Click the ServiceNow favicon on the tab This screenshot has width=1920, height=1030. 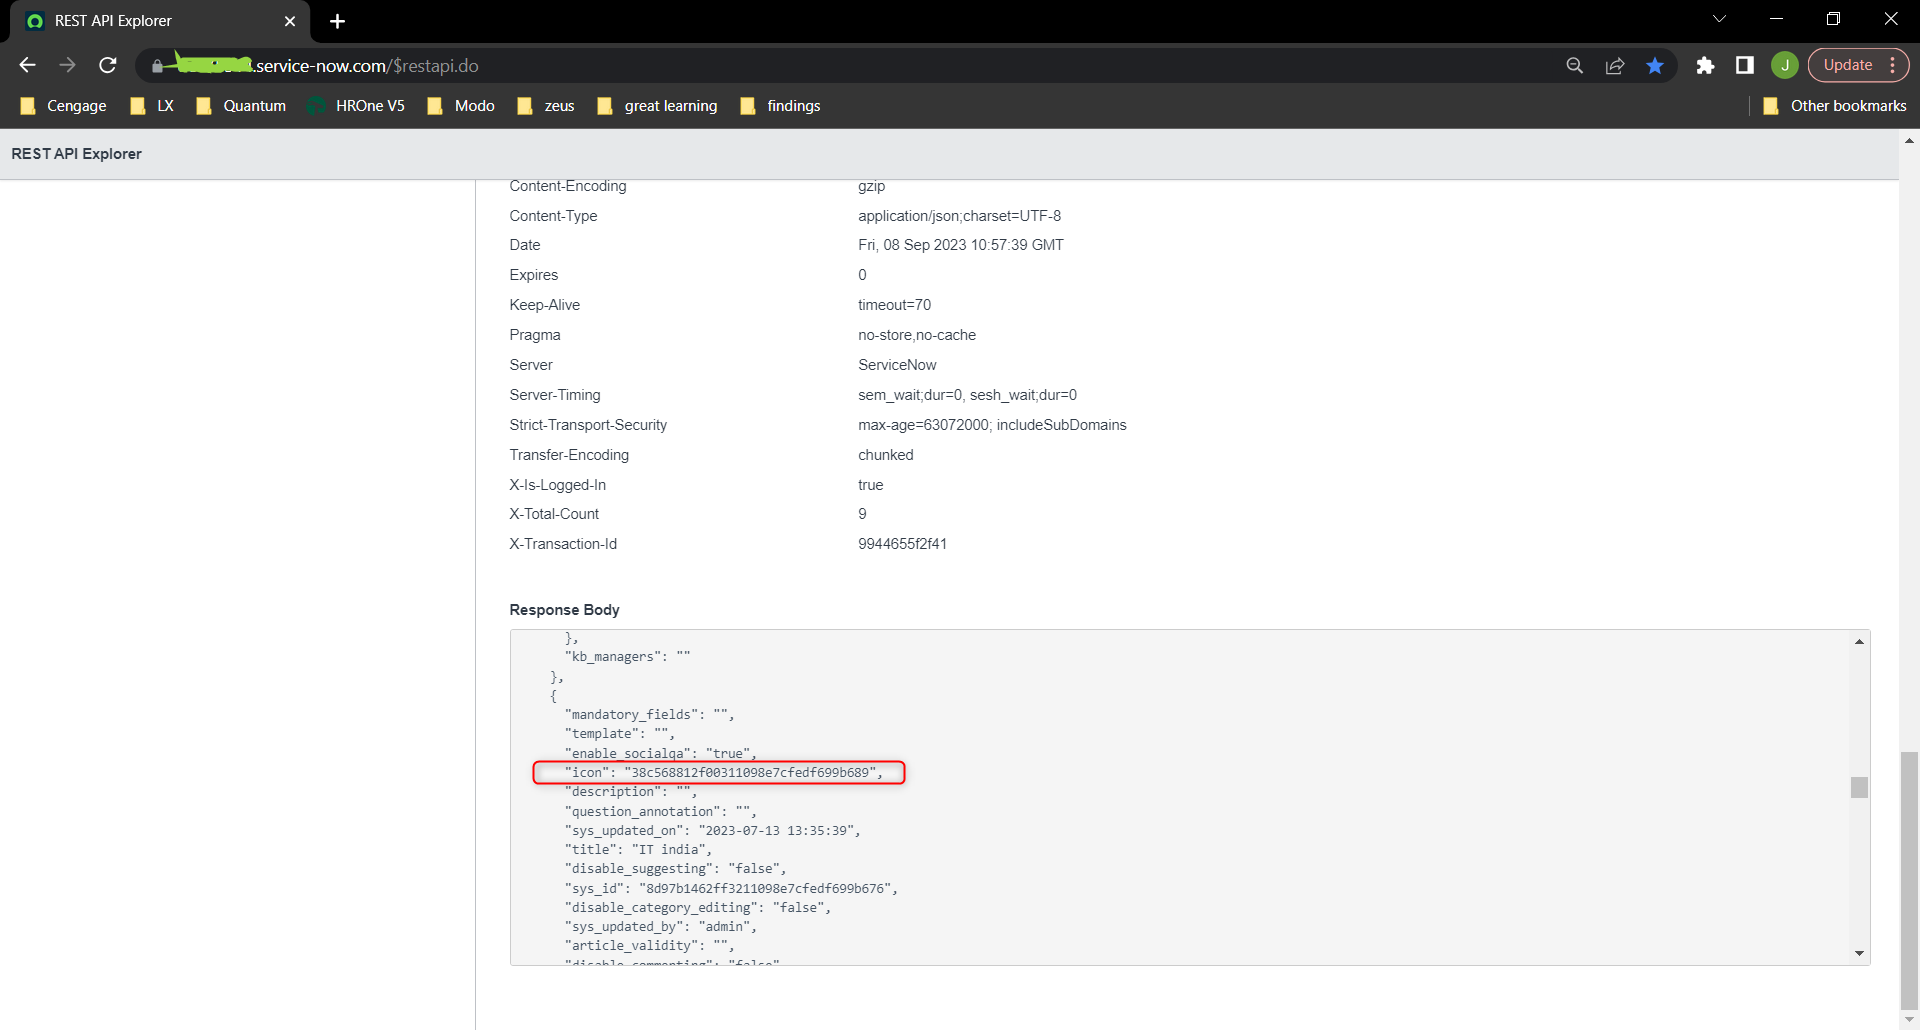pyautogui.click(x=36, y=20)
